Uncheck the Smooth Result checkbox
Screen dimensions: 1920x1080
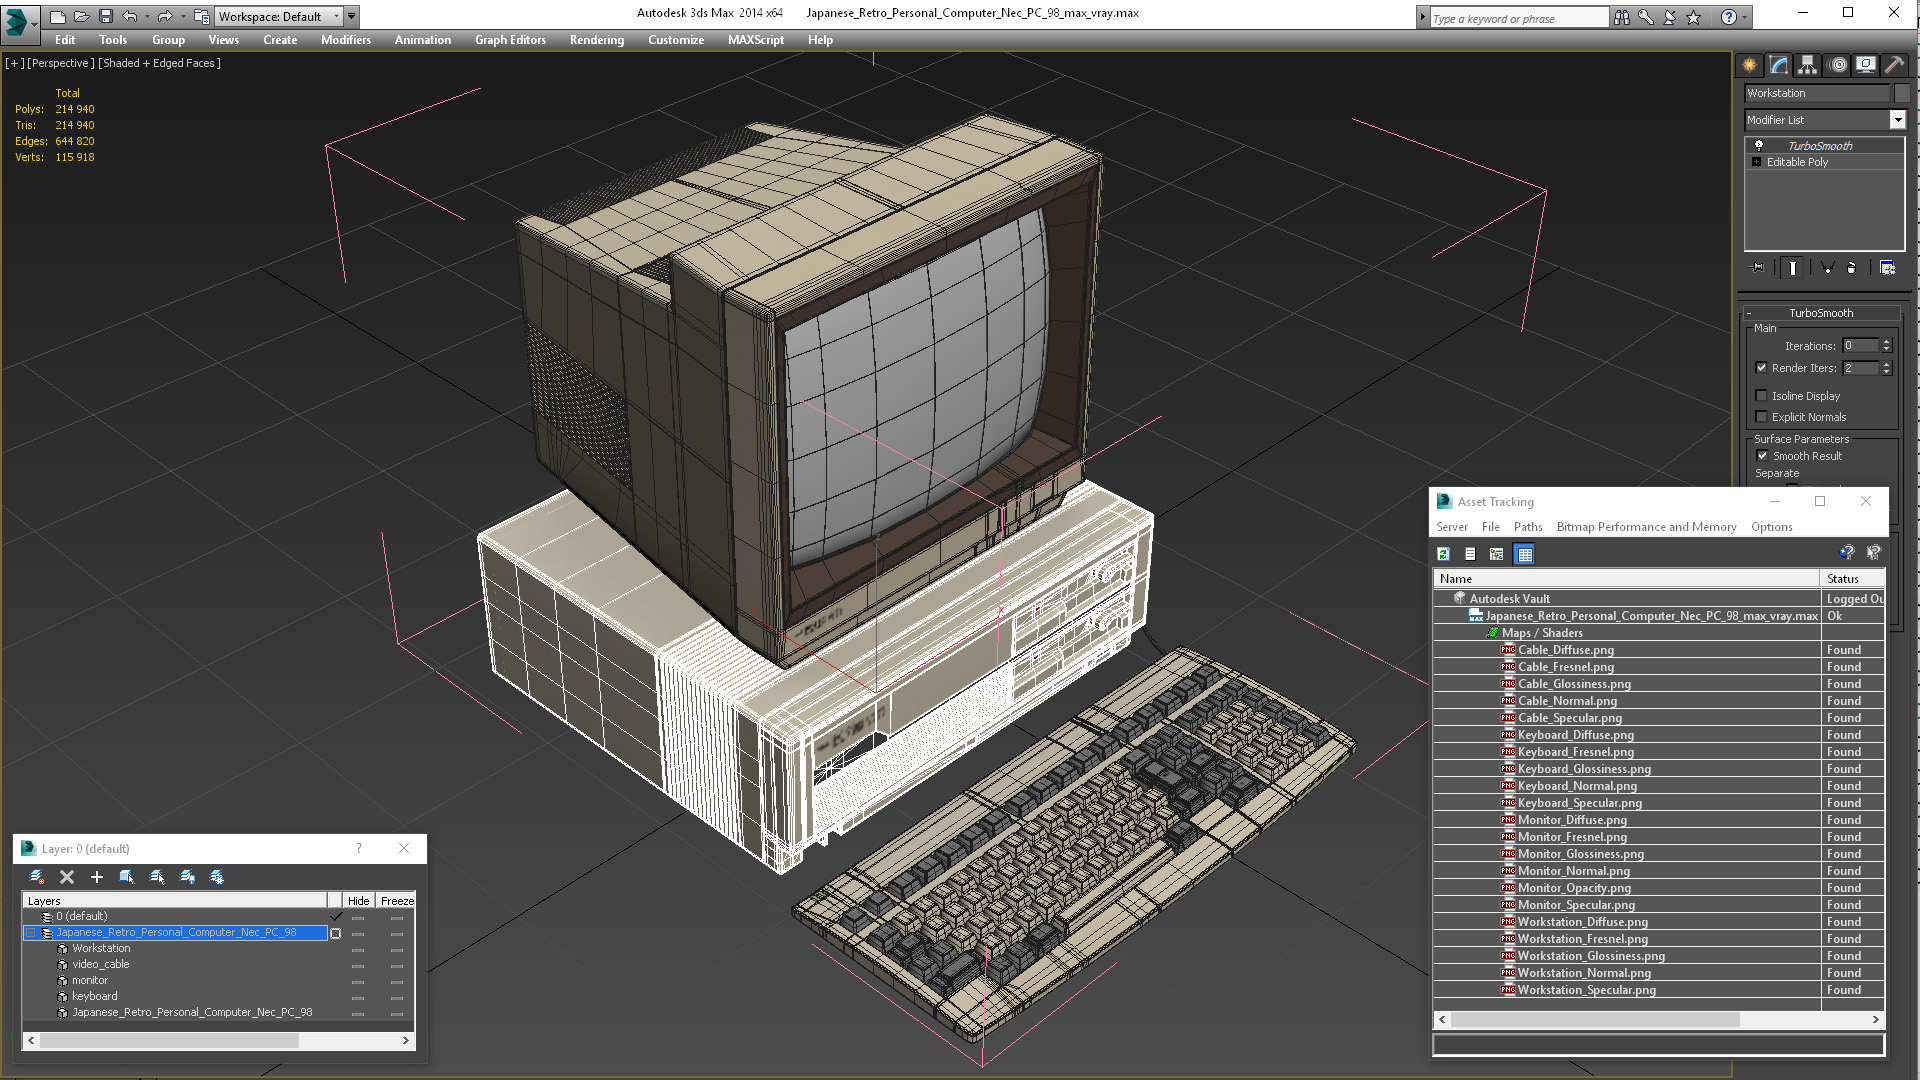1762,456
